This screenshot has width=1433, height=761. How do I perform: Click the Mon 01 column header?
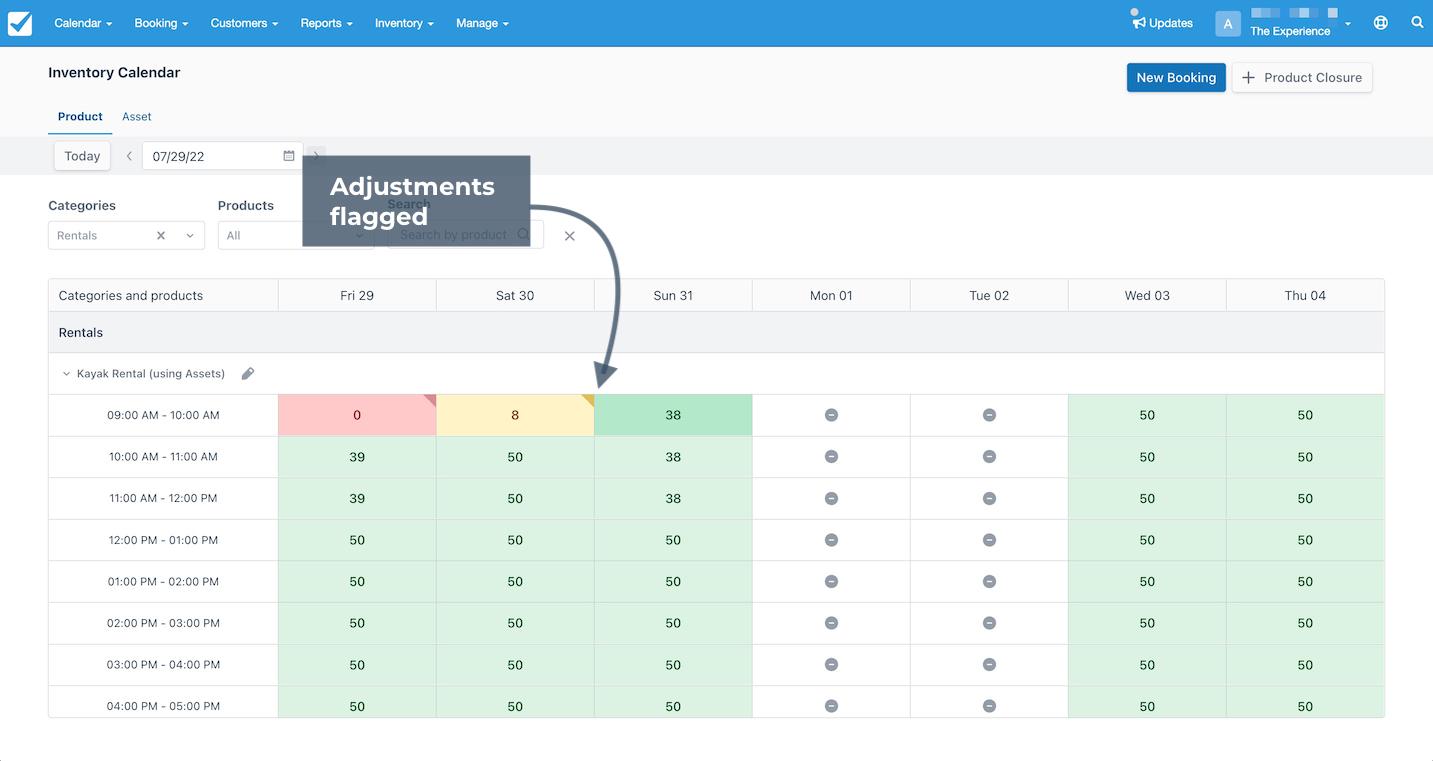click(831, 296)
